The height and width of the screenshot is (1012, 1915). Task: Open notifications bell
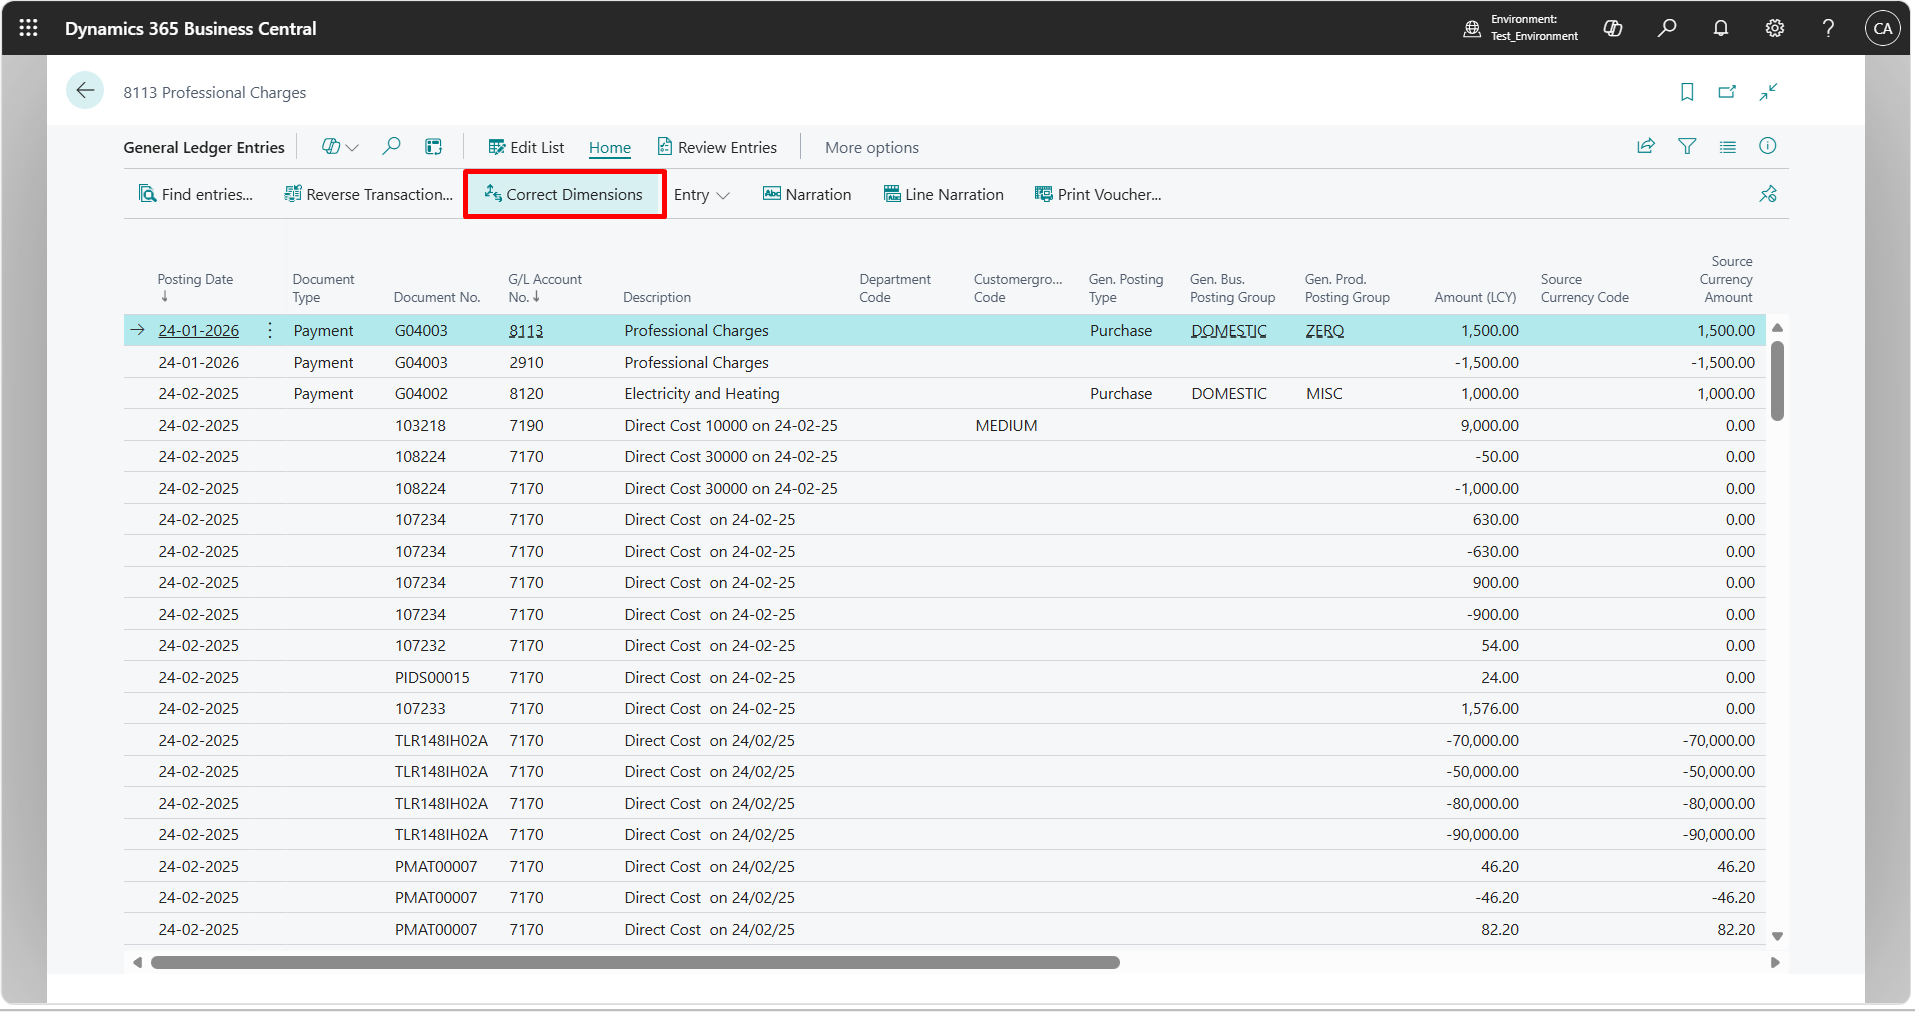[x=1721, y=28]
